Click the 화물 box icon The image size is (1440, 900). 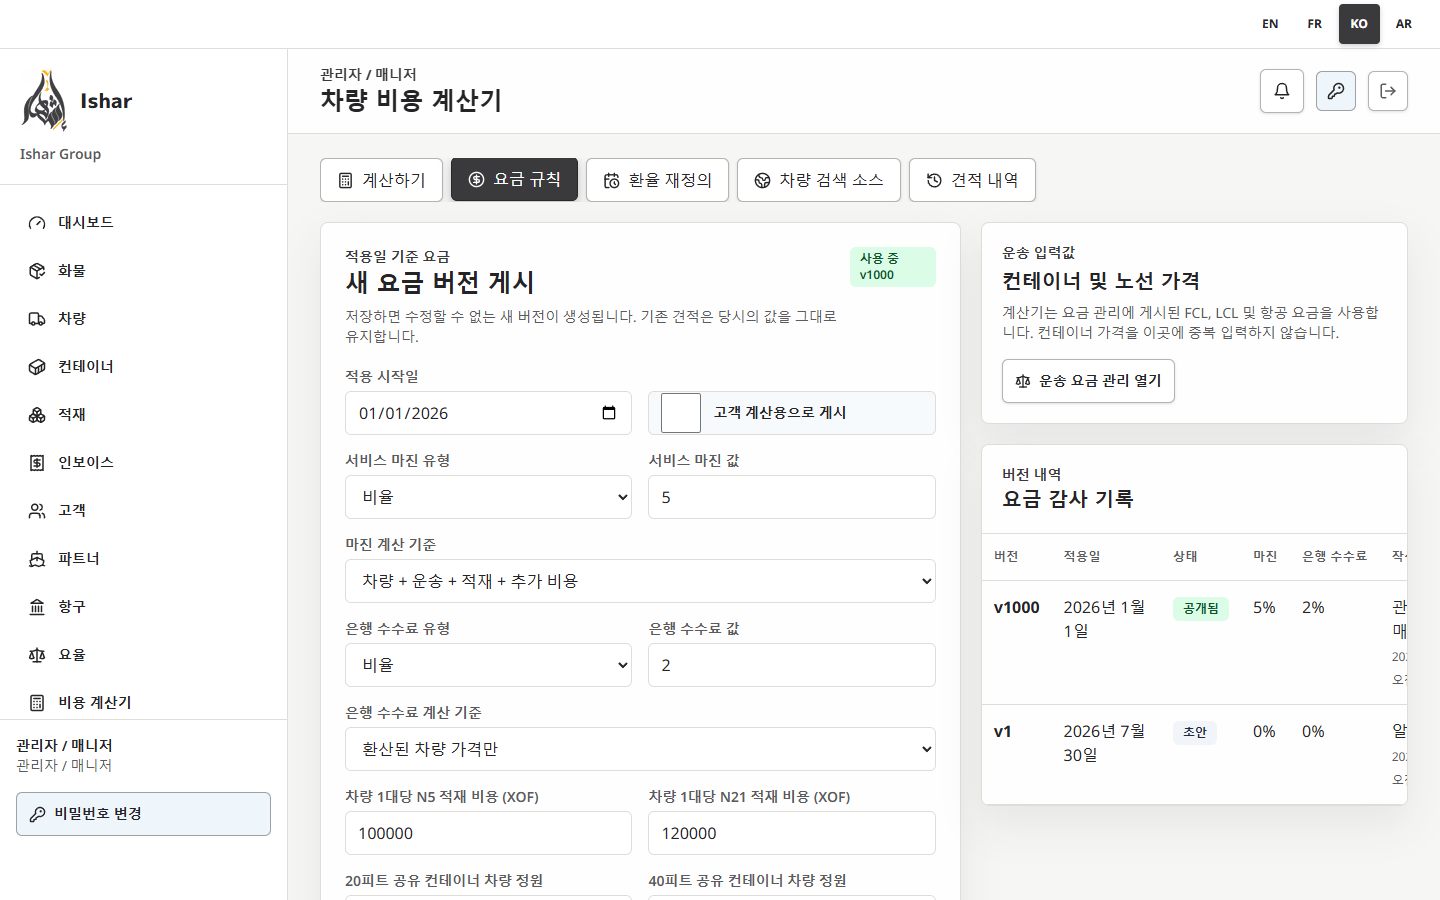tap(37, 271)
